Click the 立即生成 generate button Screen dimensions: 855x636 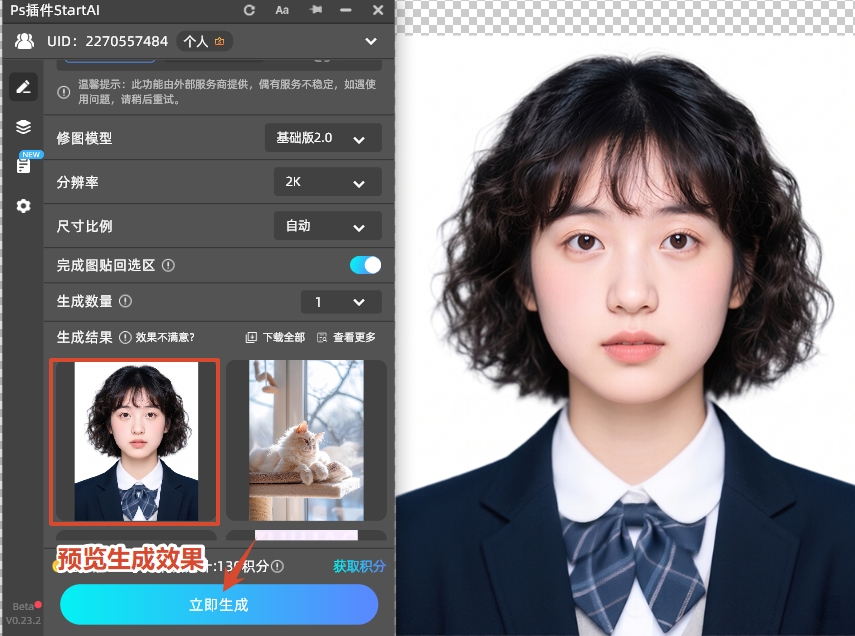coord(219,604)
